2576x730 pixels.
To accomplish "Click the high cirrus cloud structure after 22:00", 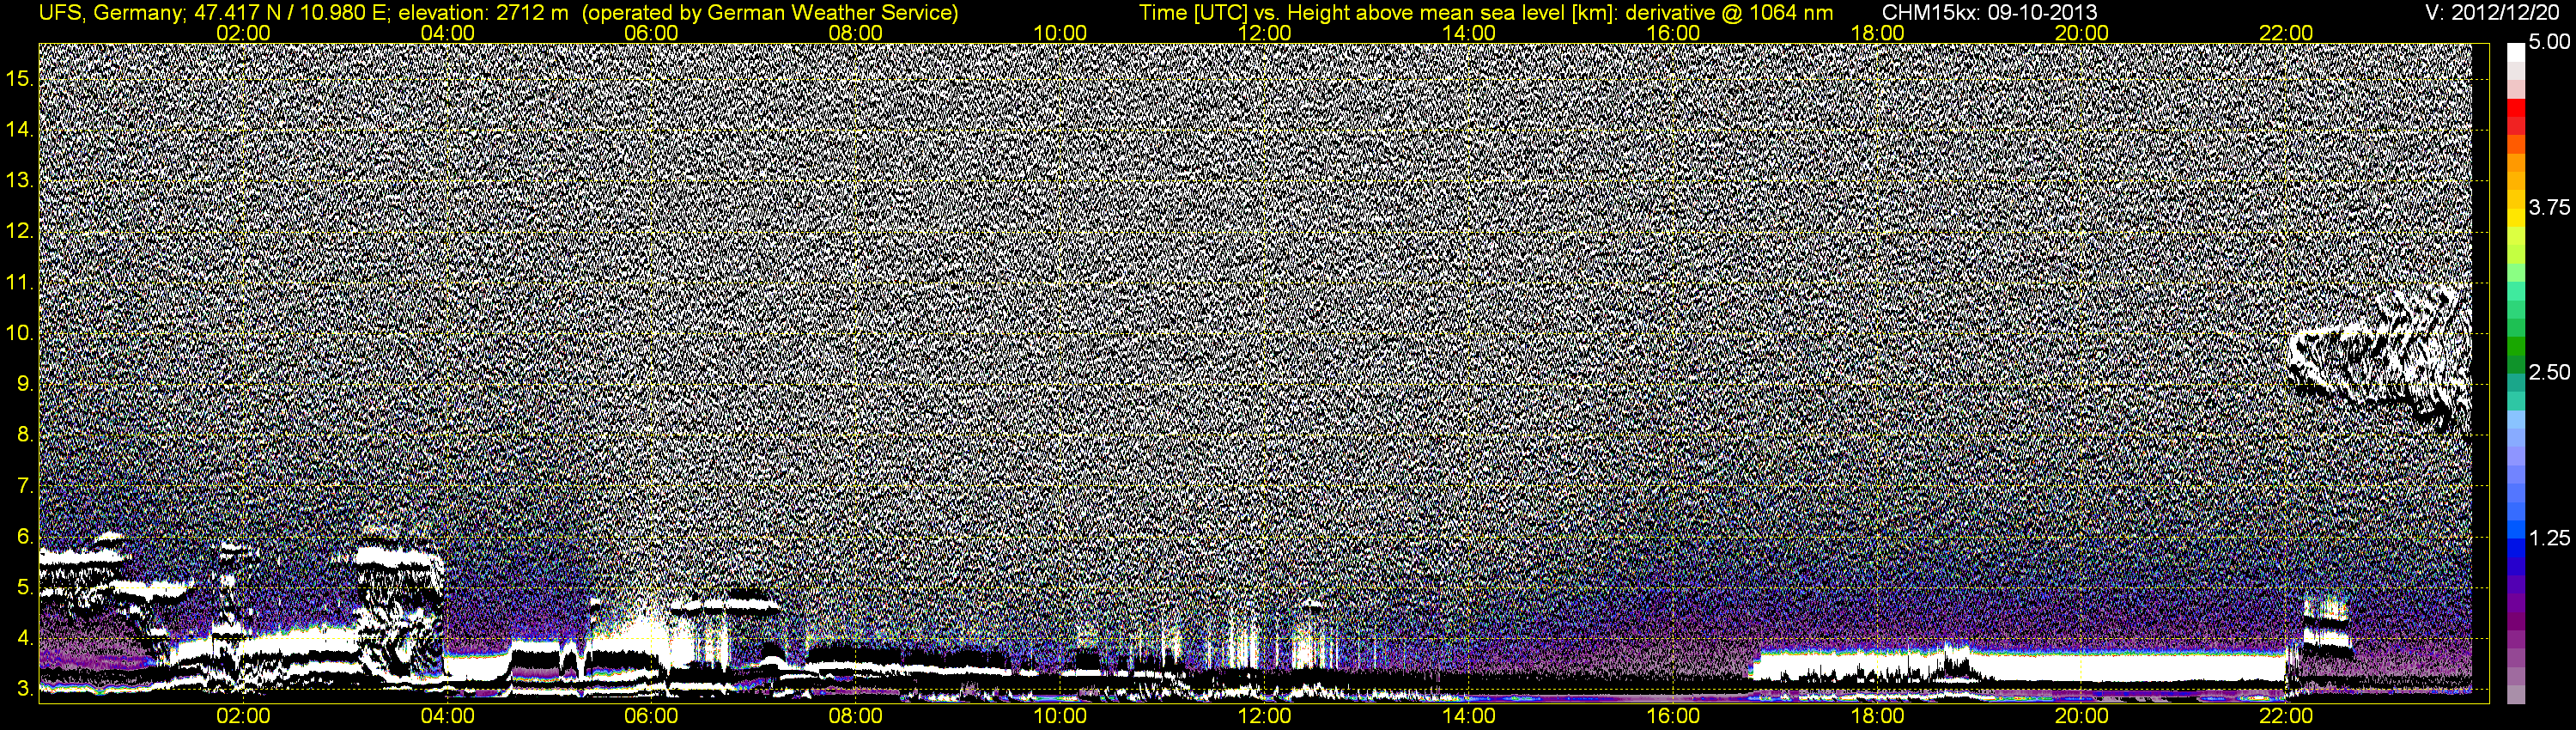I will pos(2380,358).
